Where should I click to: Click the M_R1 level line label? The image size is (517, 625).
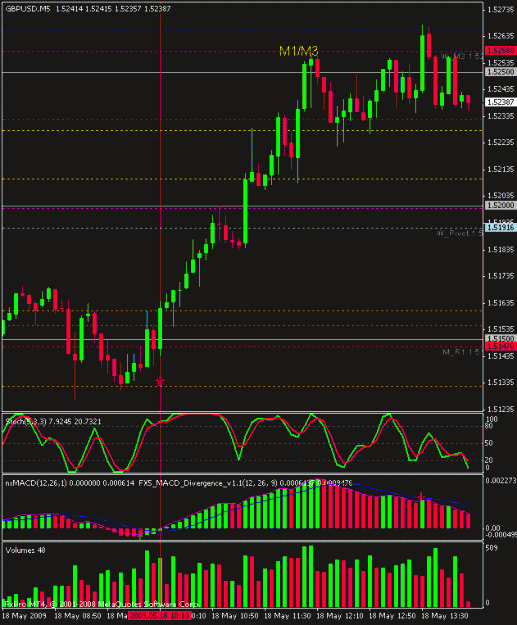pyautogui.click(x=462, y=352)
